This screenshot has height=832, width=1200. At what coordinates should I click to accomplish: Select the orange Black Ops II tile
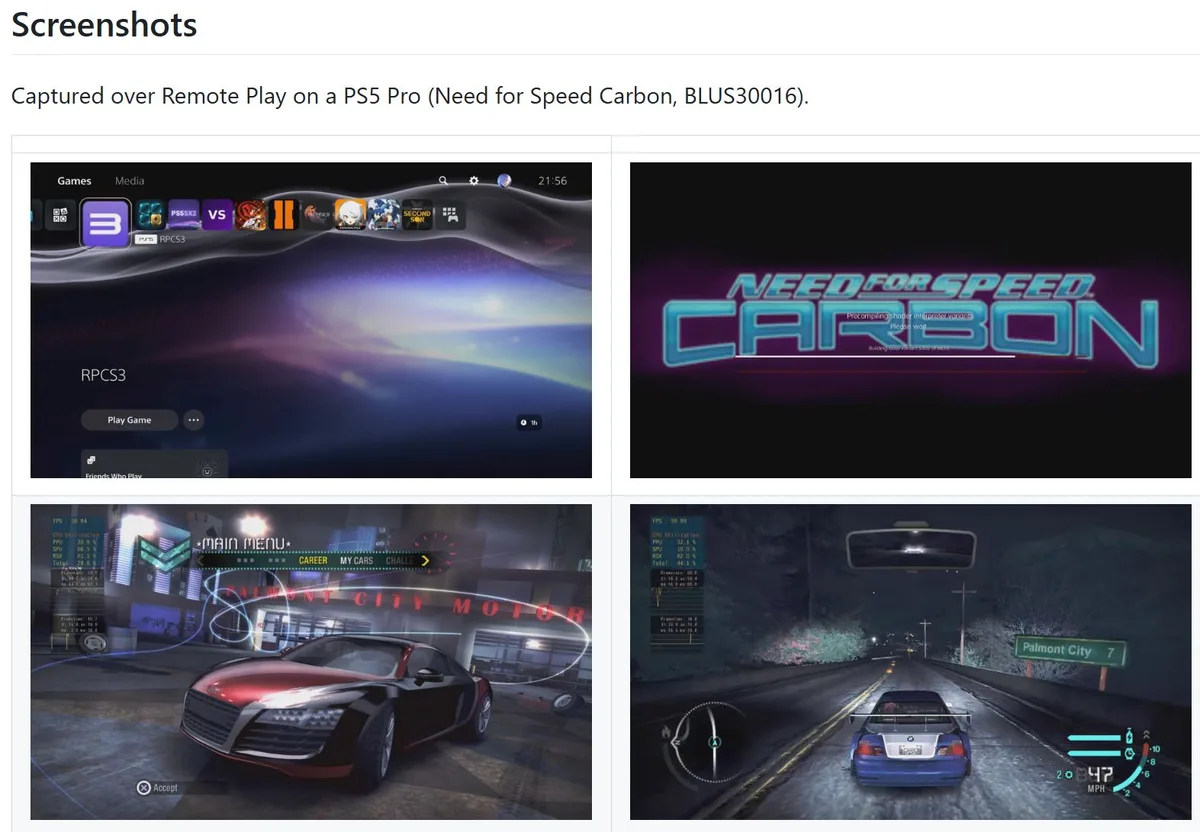(283, 215)
